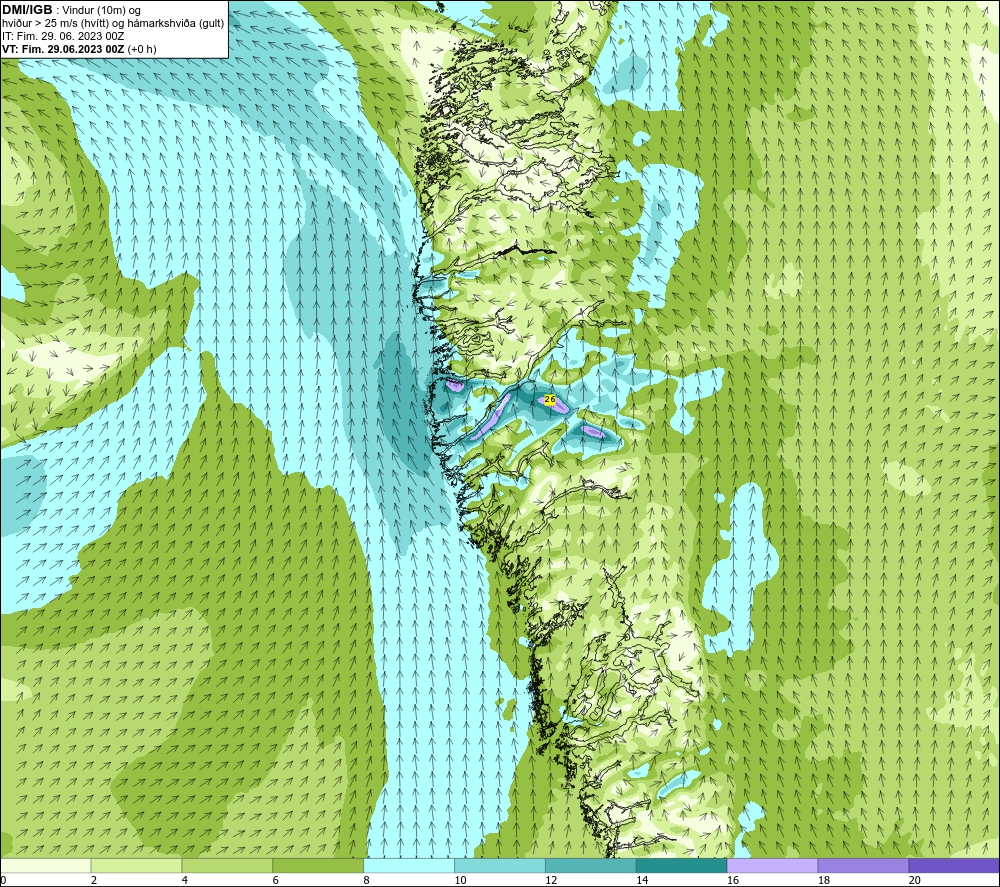Click the '16' label on the color scale
This screenshot has height=887, width=1000.
(733, 880)
